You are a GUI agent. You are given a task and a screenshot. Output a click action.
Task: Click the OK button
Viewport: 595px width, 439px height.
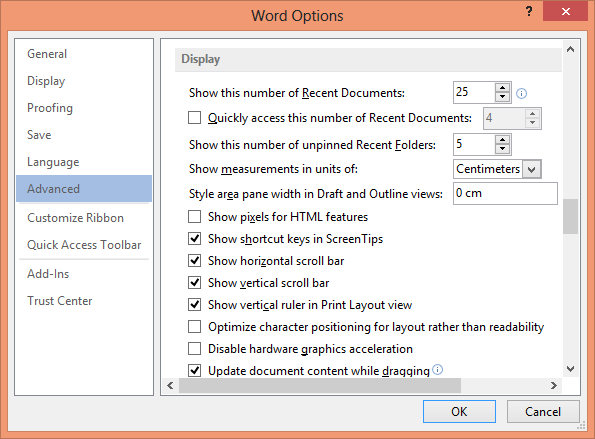[459, 411]
